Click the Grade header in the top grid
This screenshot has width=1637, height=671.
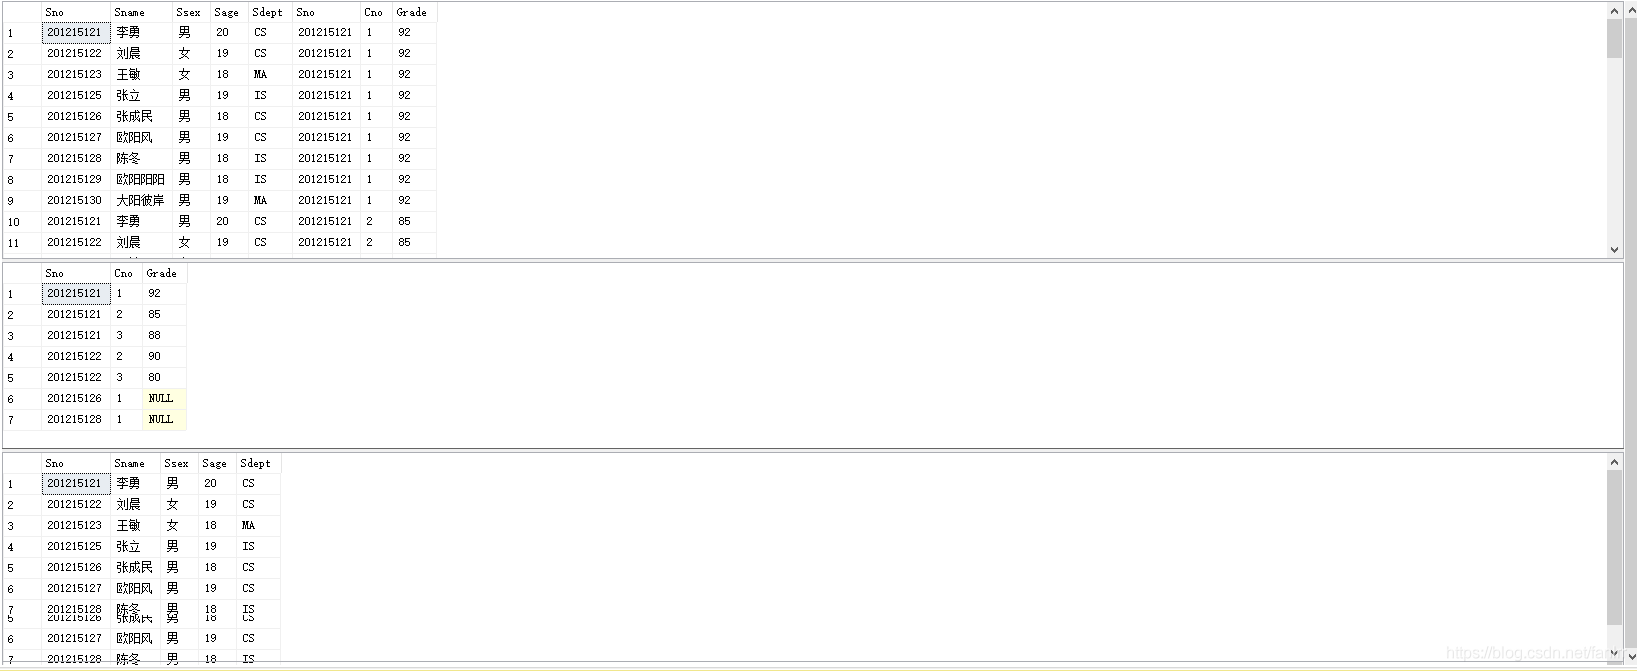tap(413, 12)
